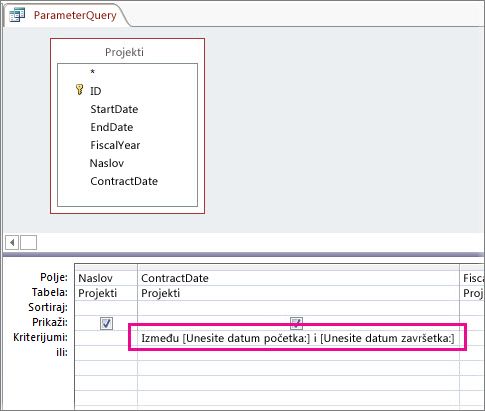
Task: Click the Kriterijumi row label
Action: (x=40, y=337)
